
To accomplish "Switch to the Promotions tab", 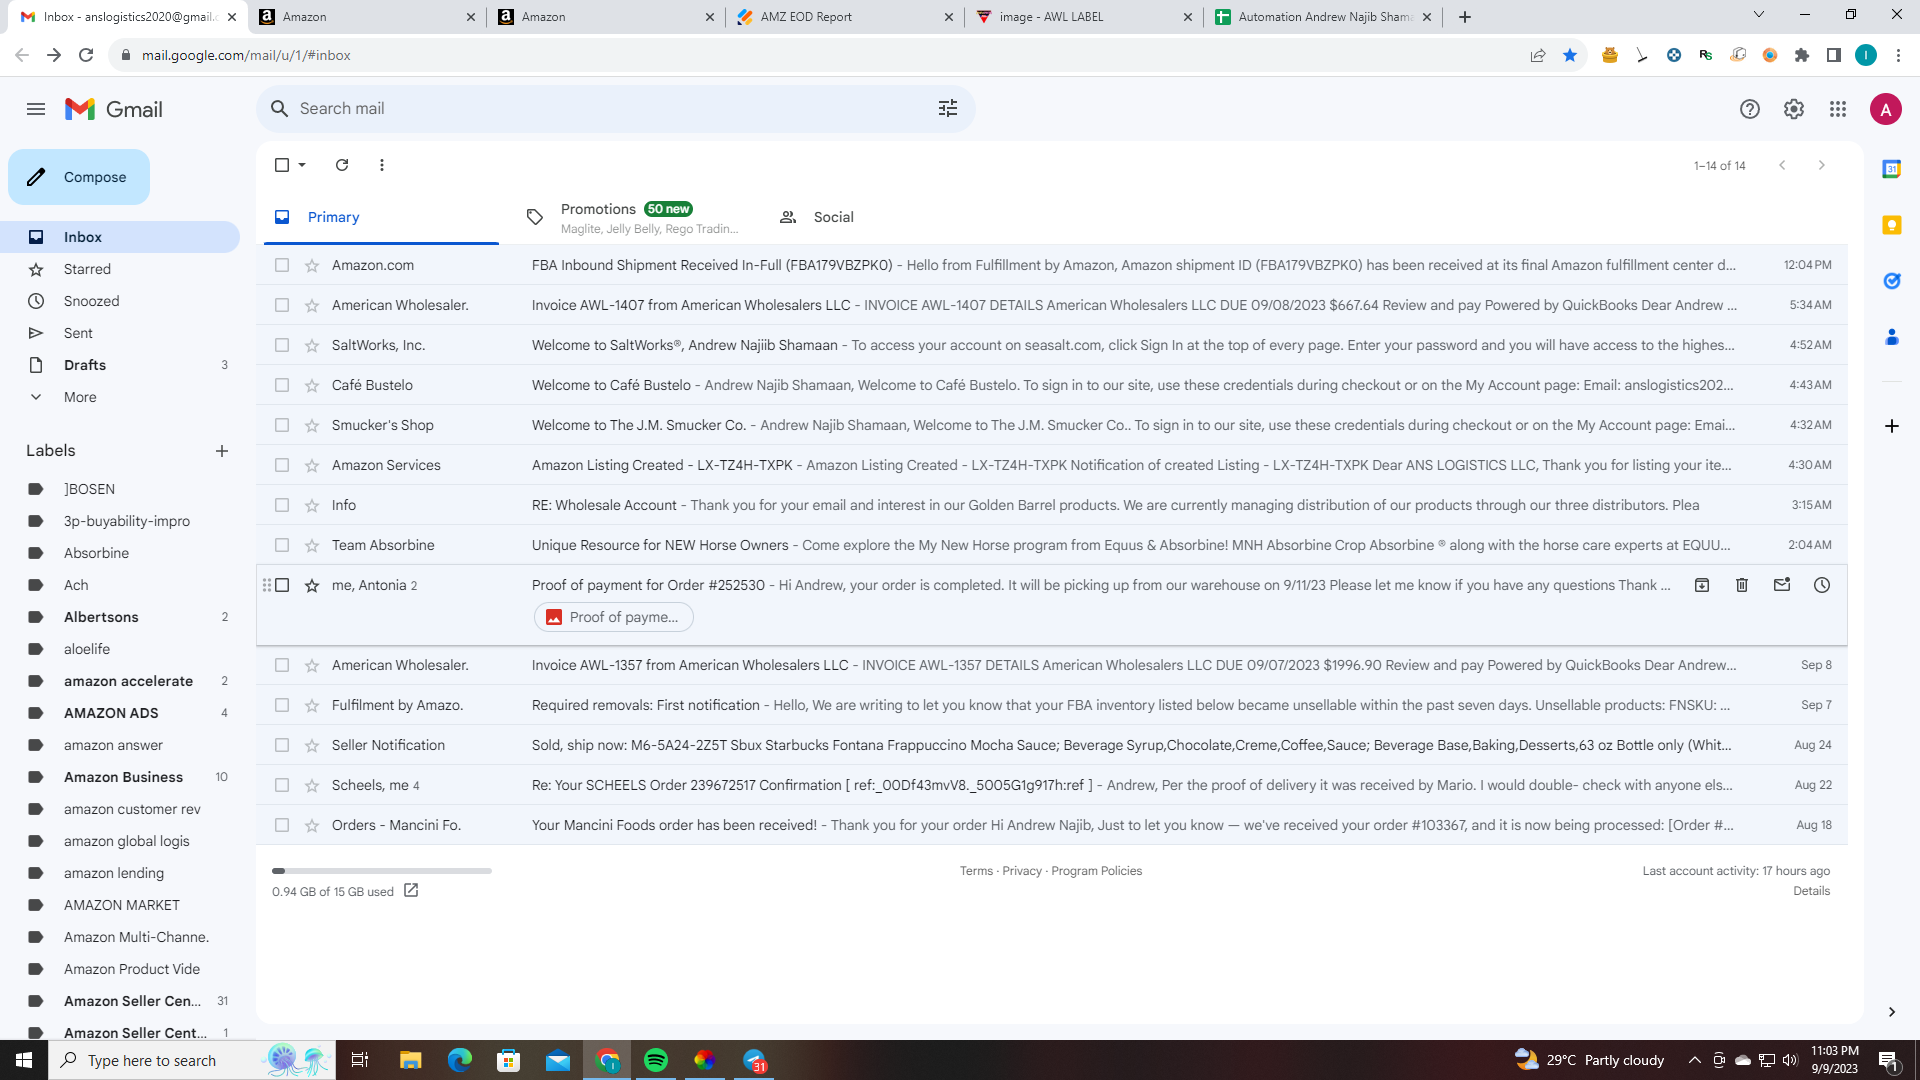I will click(x=632, y=217).
